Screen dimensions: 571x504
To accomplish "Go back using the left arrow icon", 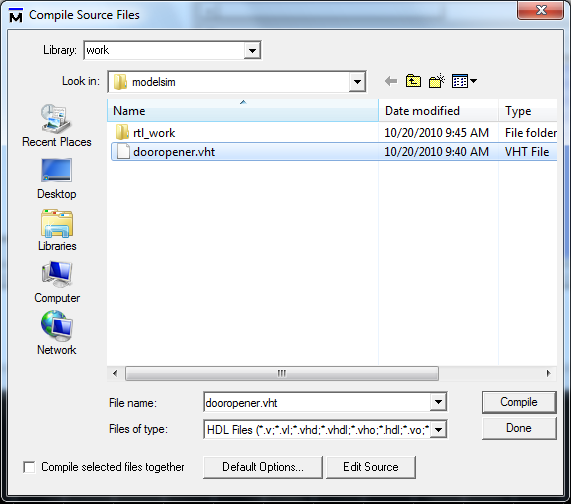I will tap(391, 81).
